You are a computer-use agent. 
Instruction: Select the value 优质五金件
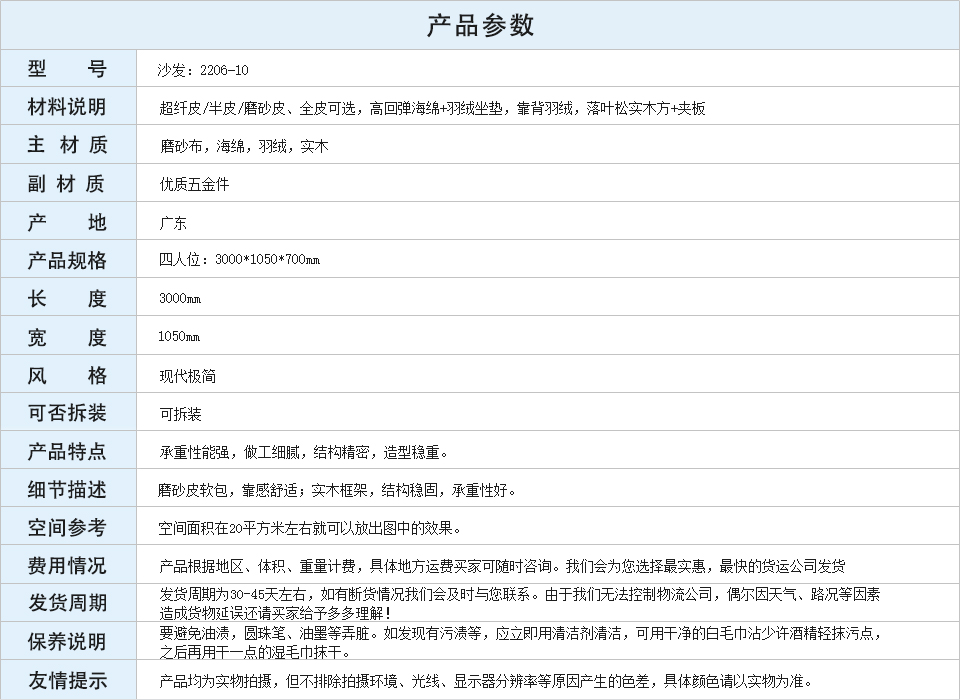[194, 184]
